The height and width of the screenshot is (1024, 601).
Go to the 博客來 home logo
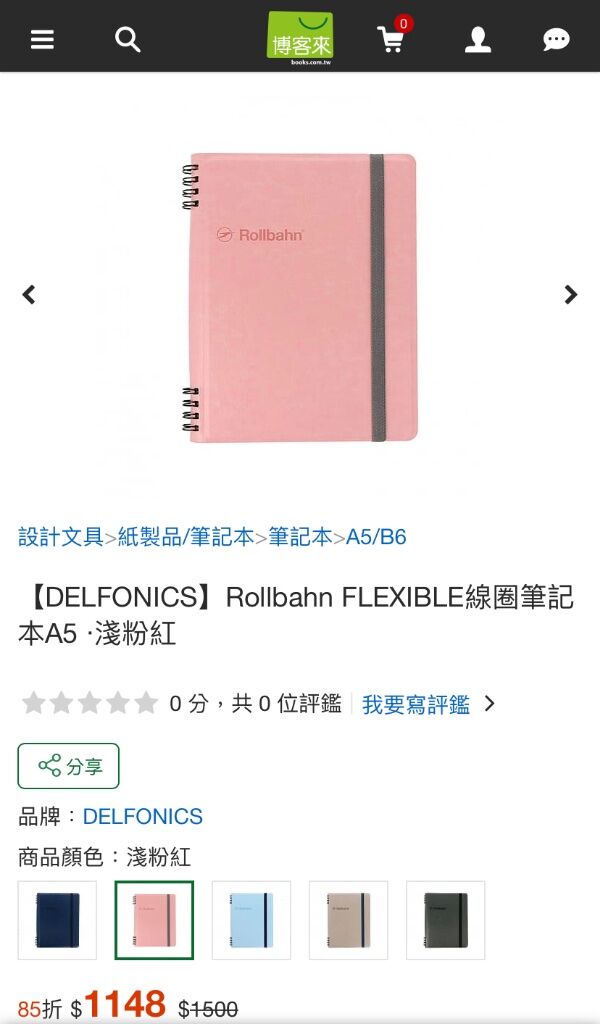tap(300, 38)
